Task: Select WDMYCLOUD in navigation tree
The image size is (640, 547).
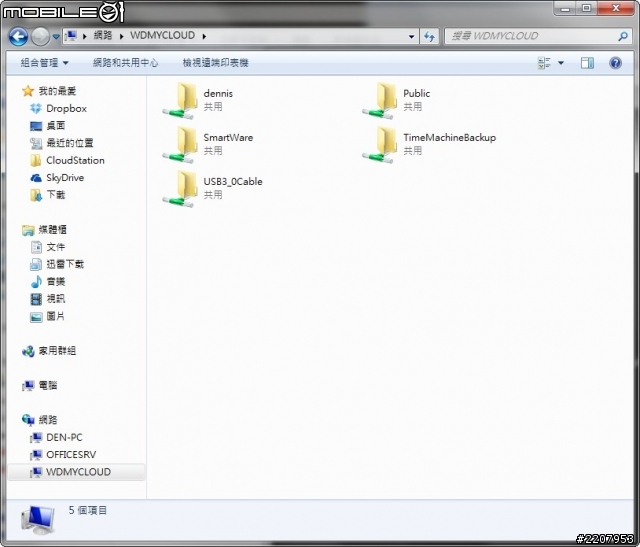Action: (x=78, y=472)
